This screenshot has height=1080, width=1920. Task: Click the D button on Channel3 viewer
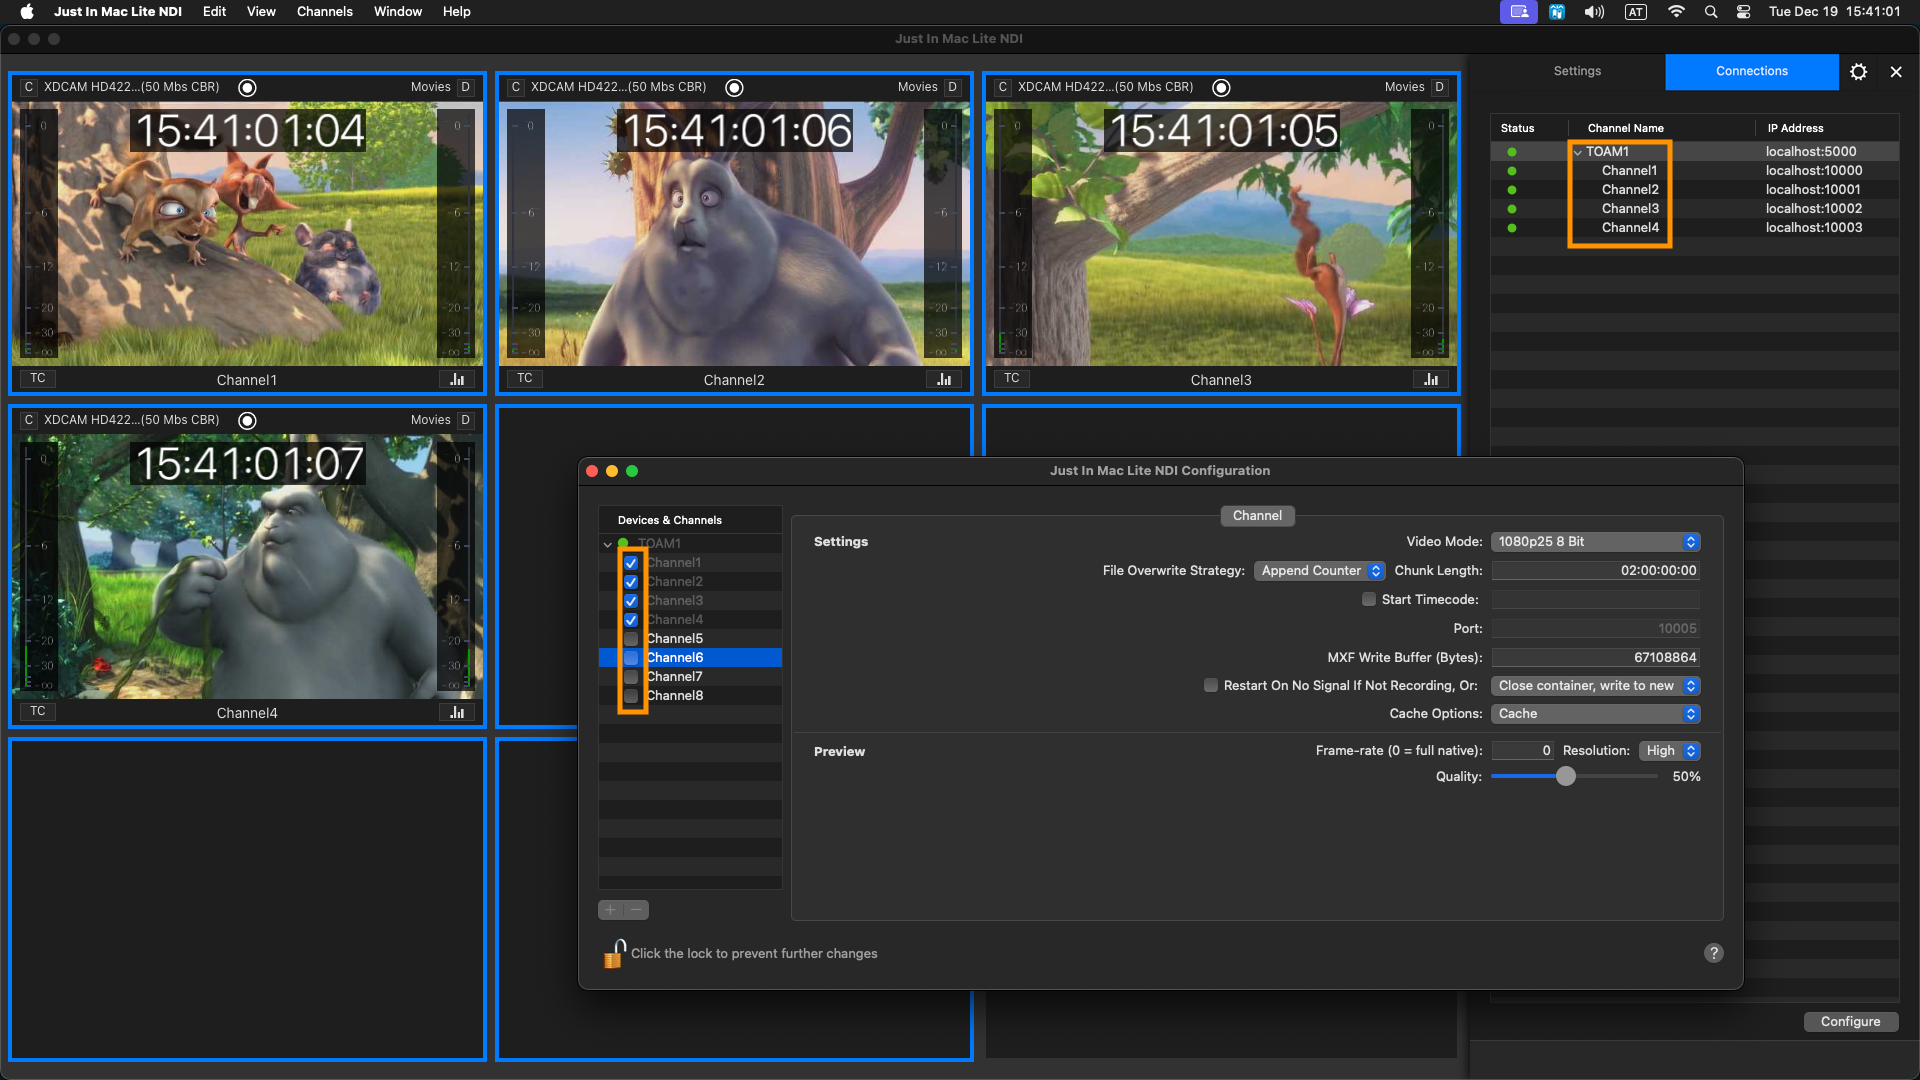1439,87
